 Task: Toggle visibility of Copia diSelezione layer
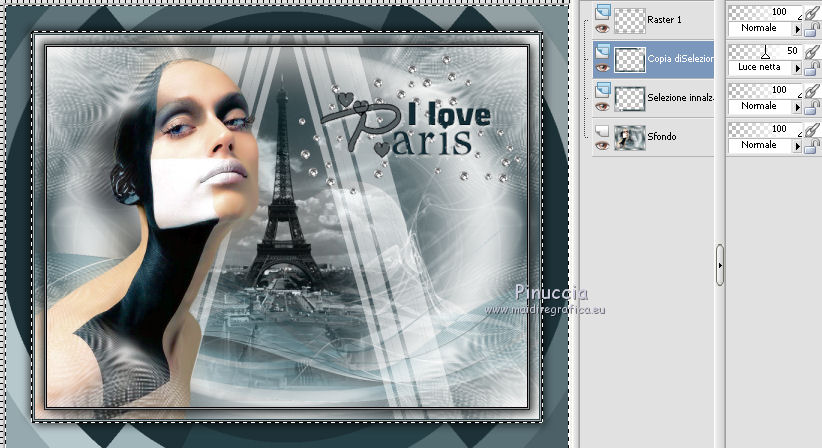(x=602, y=68)
